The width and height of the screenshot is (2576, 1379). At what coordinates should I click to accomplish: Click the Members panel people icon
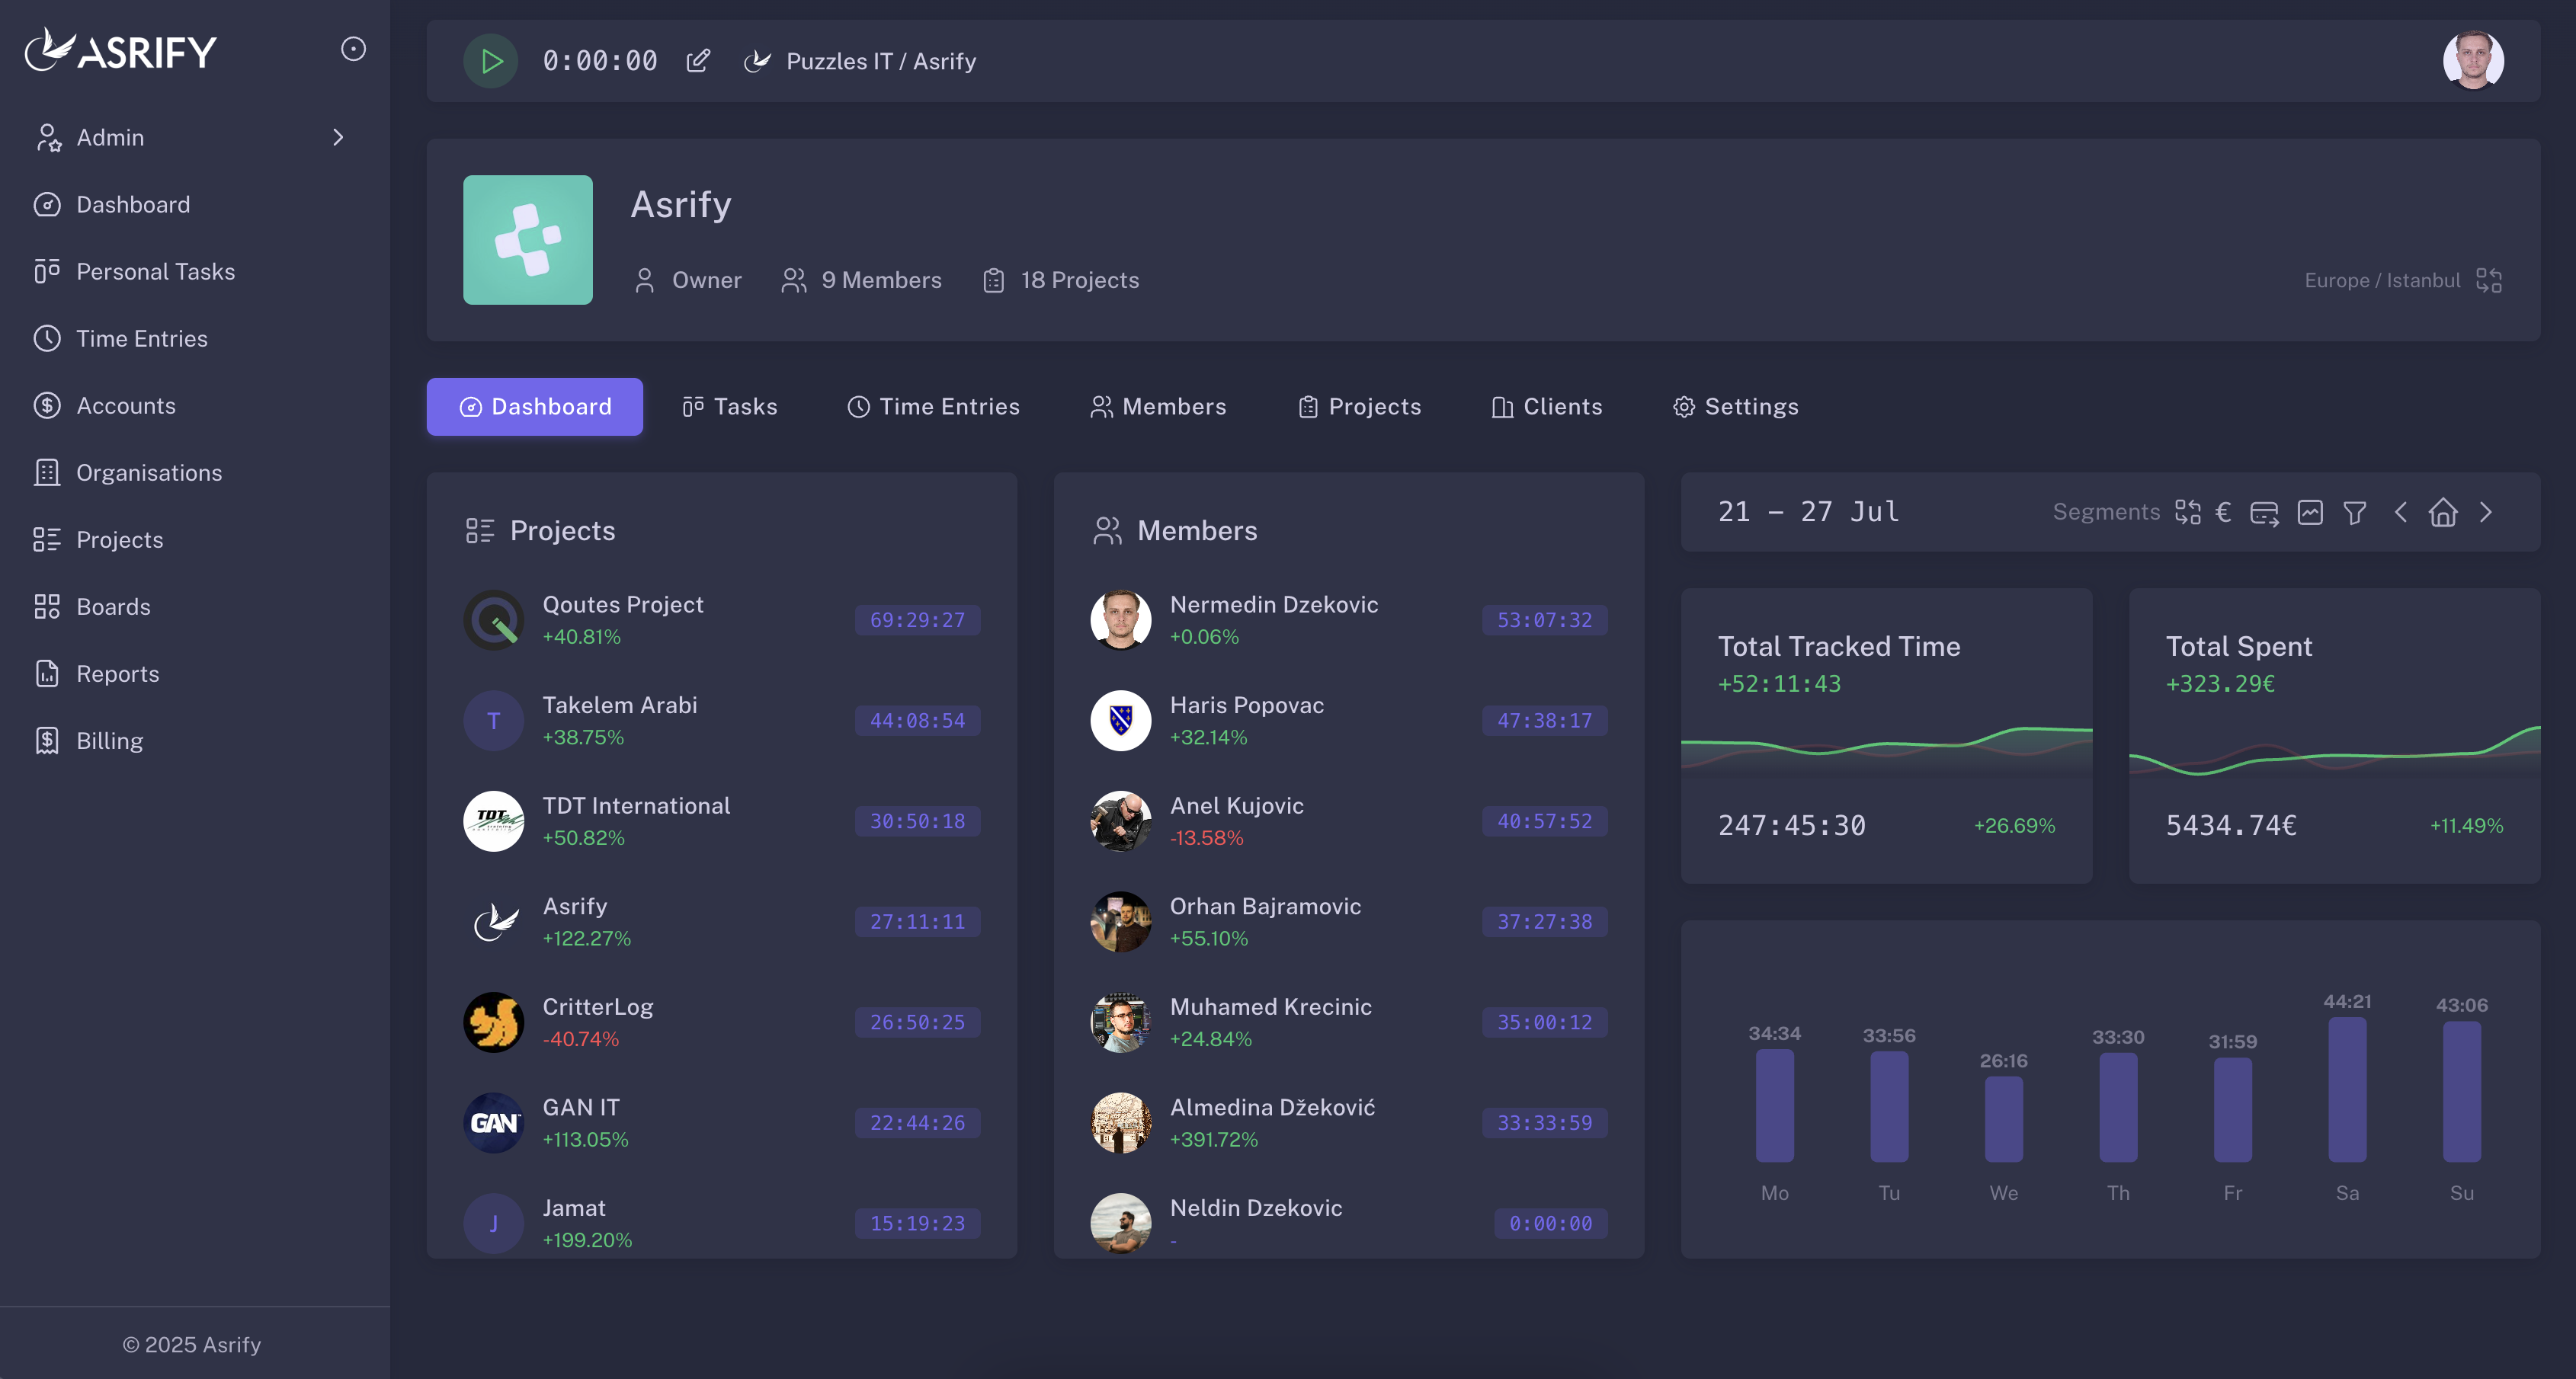tap(1107, 530)
